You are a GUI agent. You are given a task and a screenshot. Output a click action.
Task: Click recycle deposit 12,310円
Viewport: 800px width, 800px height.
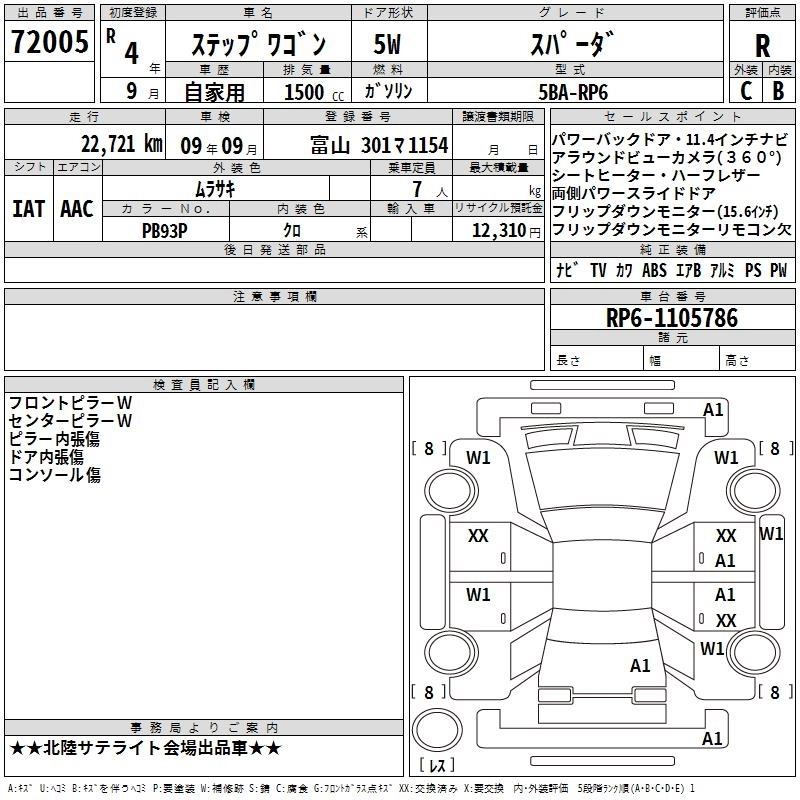tap(506, 231)
